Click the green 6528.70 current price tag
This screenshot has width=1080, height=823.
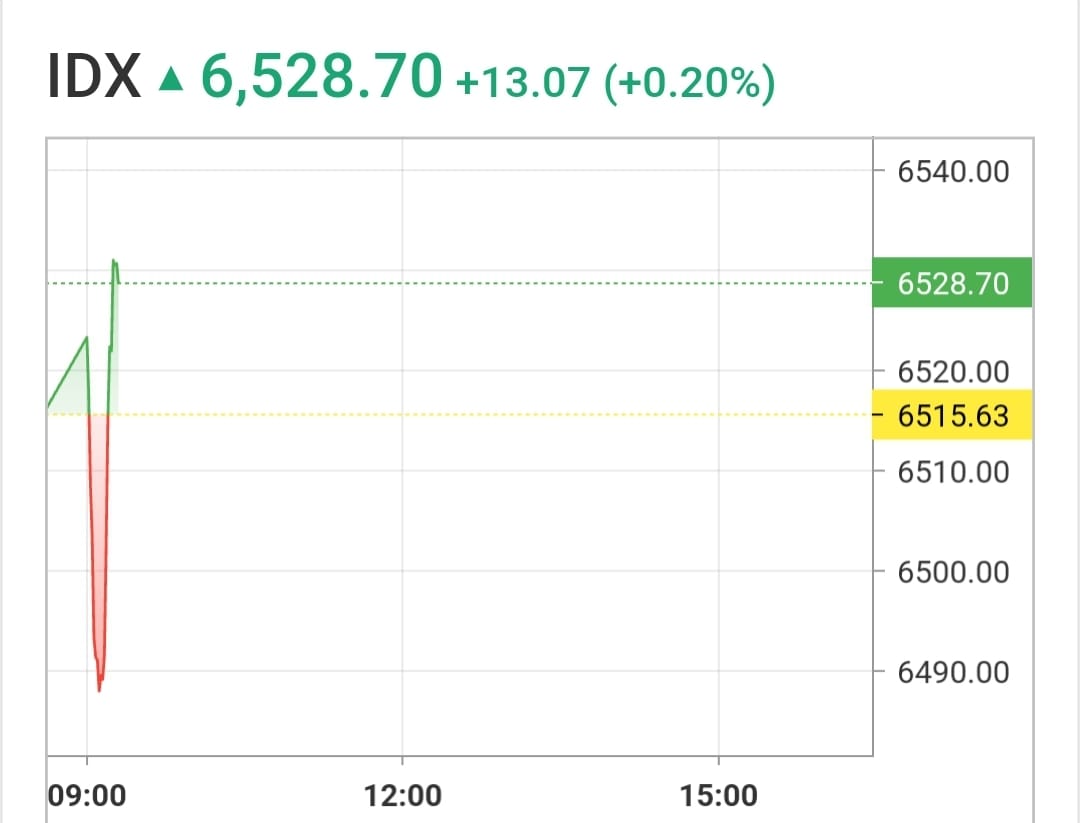point(952,282)
